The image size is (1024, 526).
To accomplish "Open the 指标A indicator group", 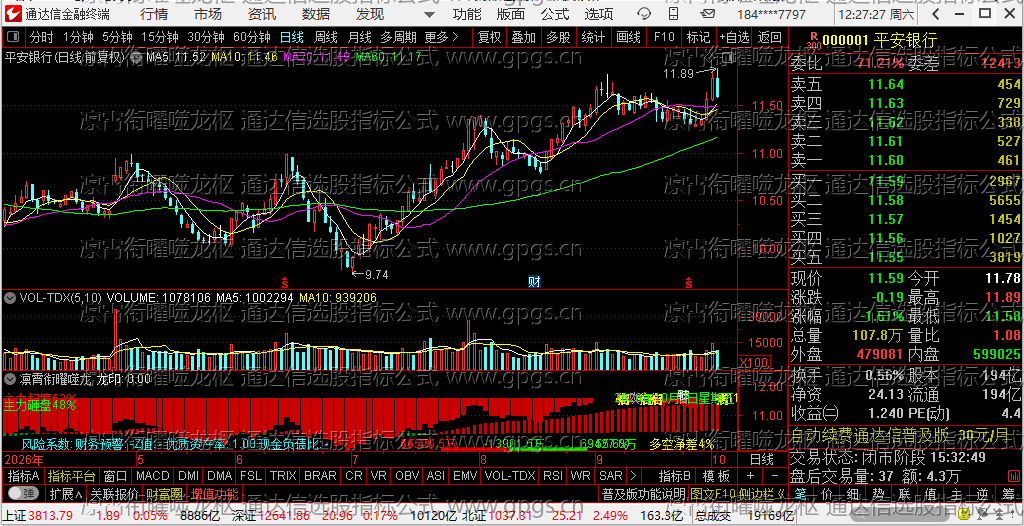I will [x=24, y=476].
